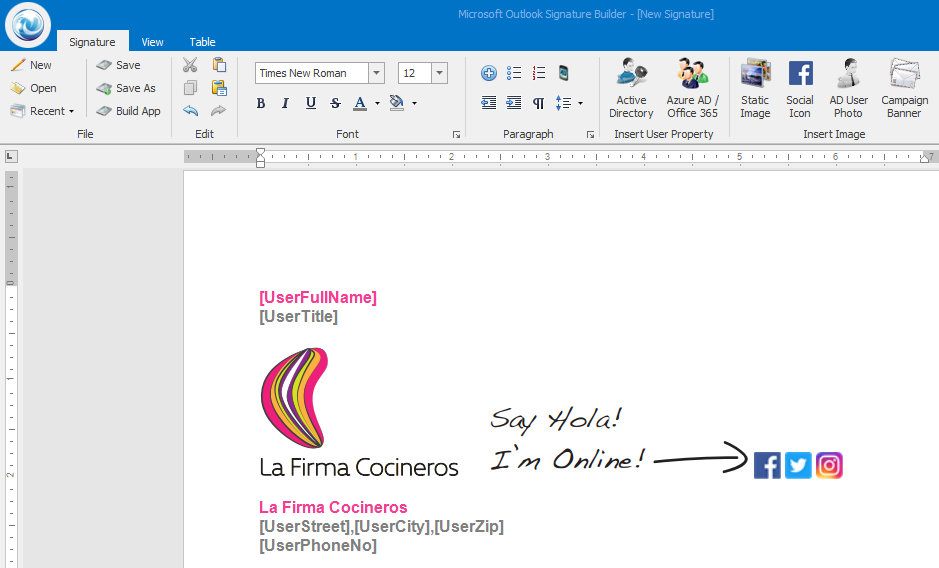Viewport: 939px width, 568px height.
Task: Click the line spacing icon
Action: [x=564, y=103]
